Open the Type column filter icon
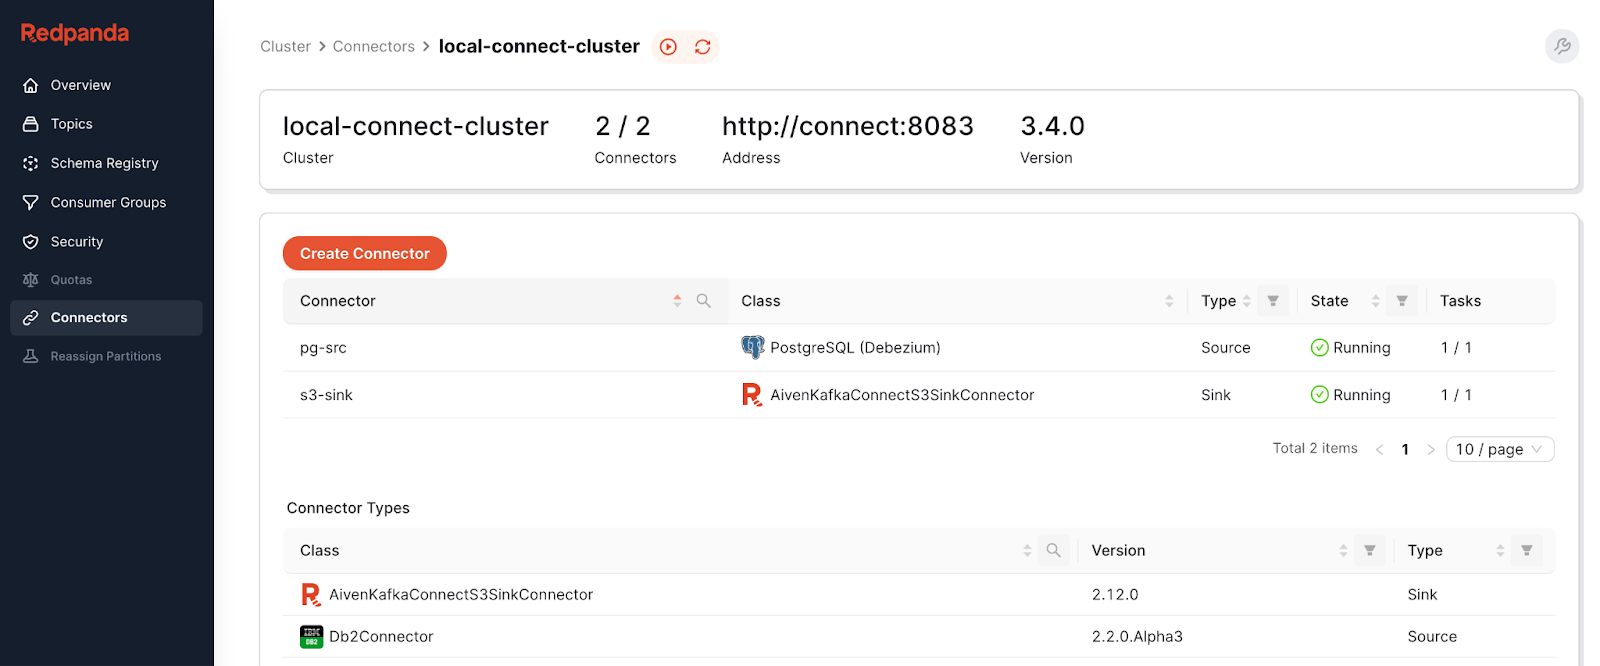Image resolution: width=1600 pixels, height=666 pixels. [x=1273, y=301]
